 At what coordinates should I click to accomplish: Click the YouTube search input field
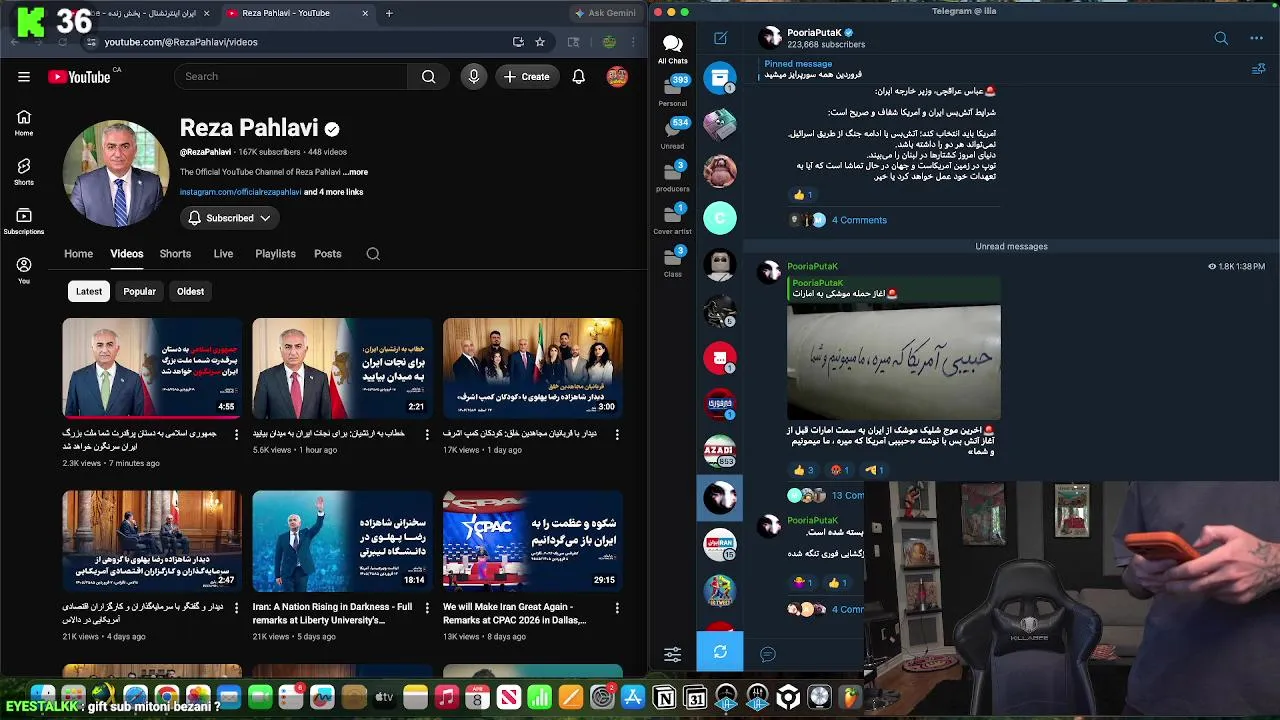290,76
